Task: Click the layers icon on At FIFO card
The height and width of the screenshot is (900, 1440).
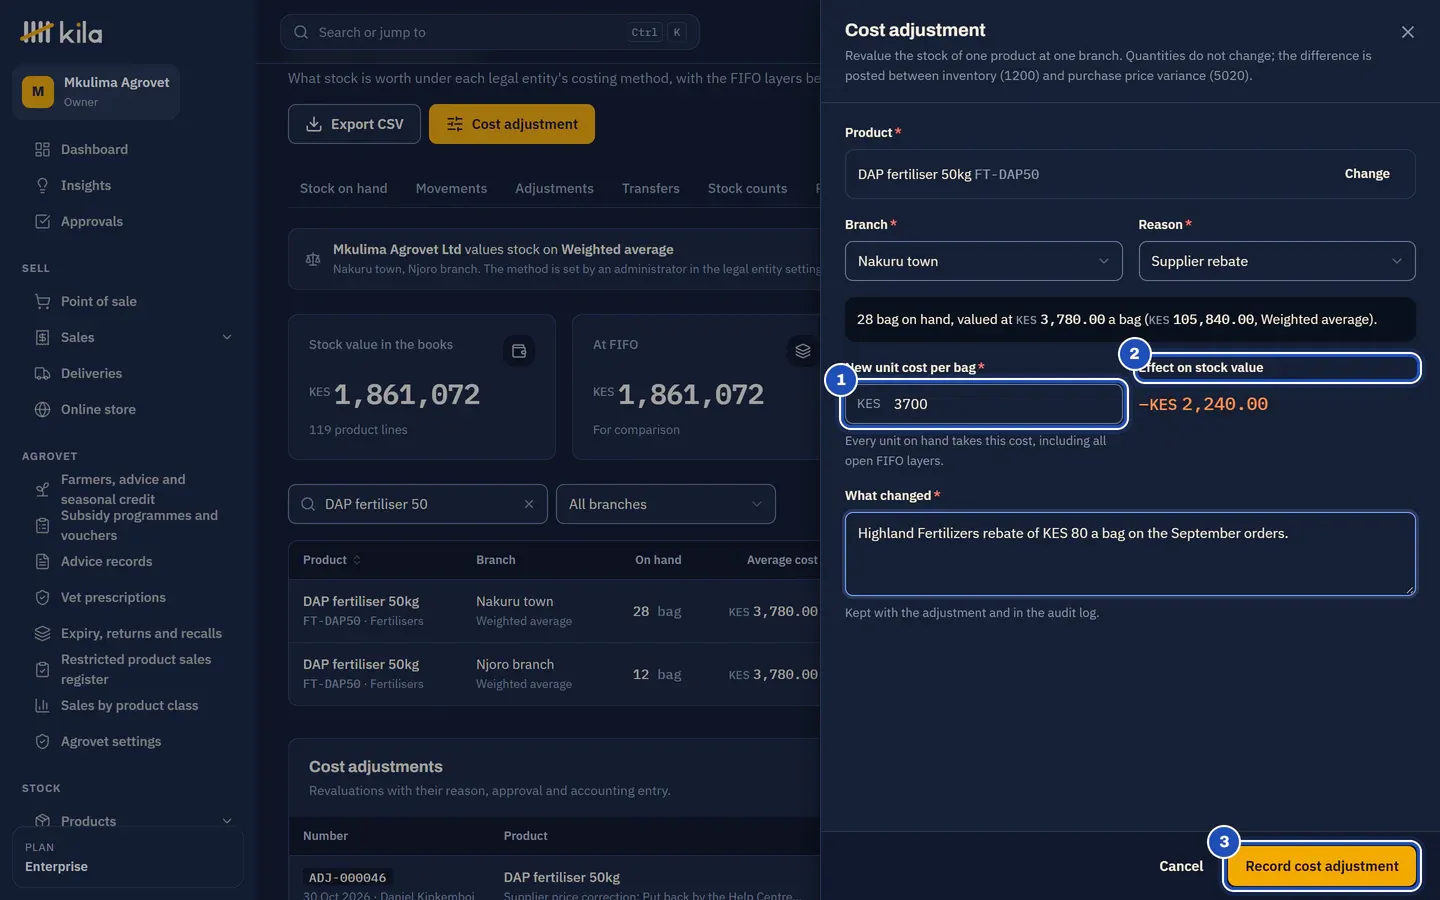Action: pos(803,351)
